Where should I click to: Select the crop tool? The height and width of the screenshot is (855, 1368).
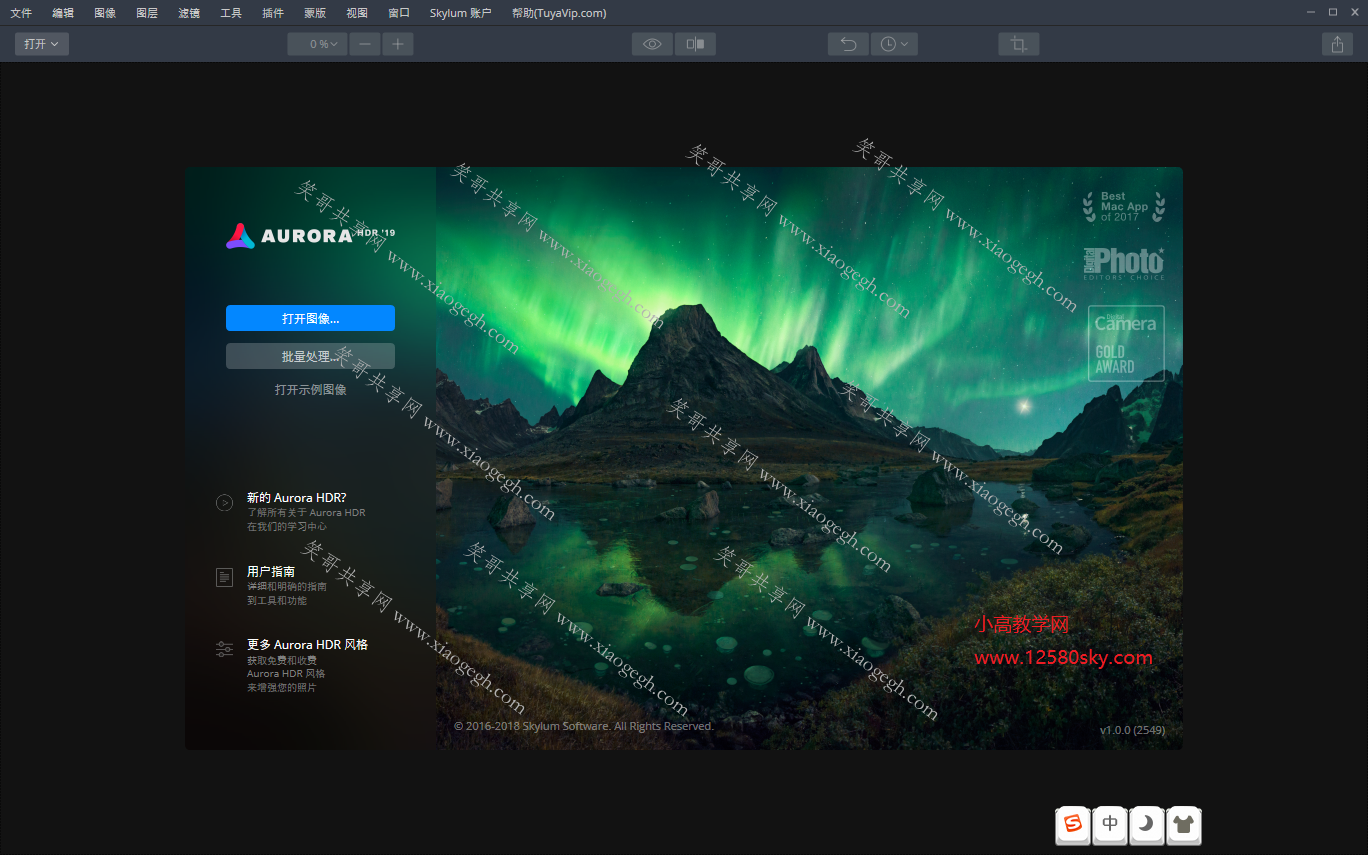click(1019, 44)
